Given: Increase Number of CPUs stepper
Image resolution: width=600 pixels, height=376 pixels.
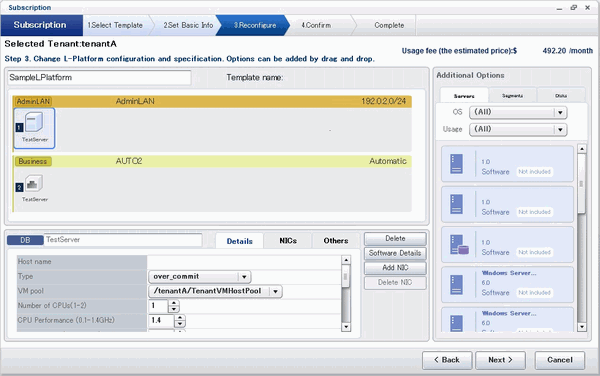Looking at the screenshot, I should point(174,303).
